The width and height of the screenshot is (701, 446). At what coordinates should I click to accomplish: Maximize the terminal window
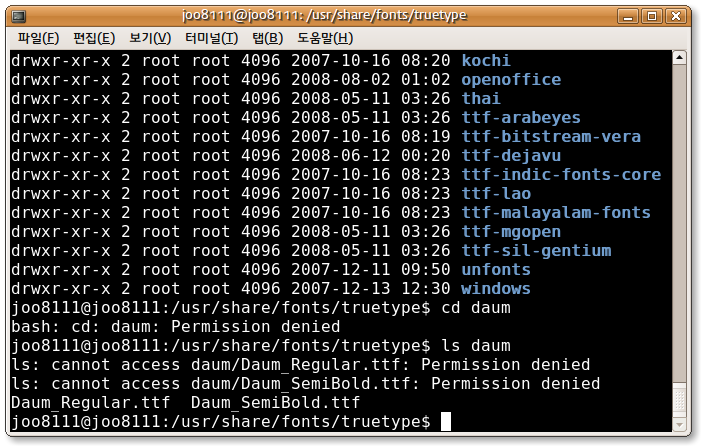pos(652,17)
